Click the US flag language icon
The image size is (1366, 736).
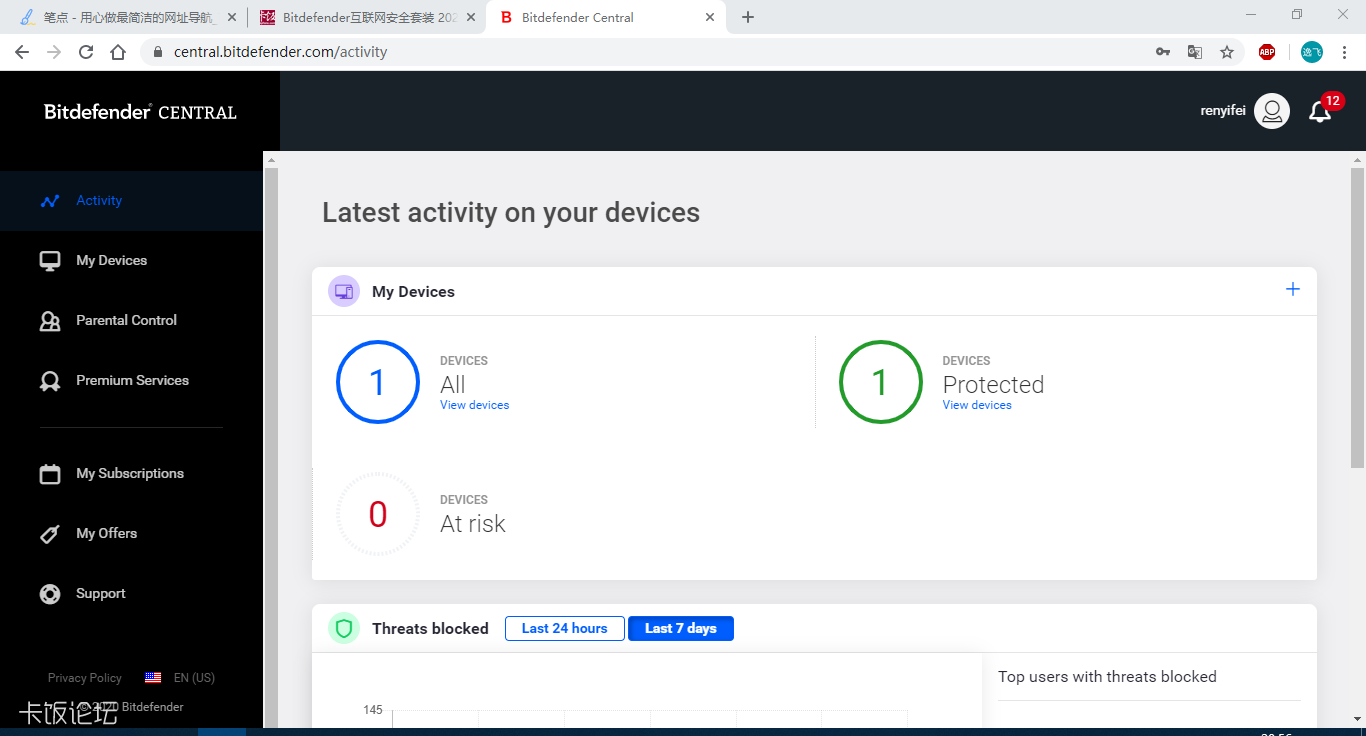(x=153, y=678)
